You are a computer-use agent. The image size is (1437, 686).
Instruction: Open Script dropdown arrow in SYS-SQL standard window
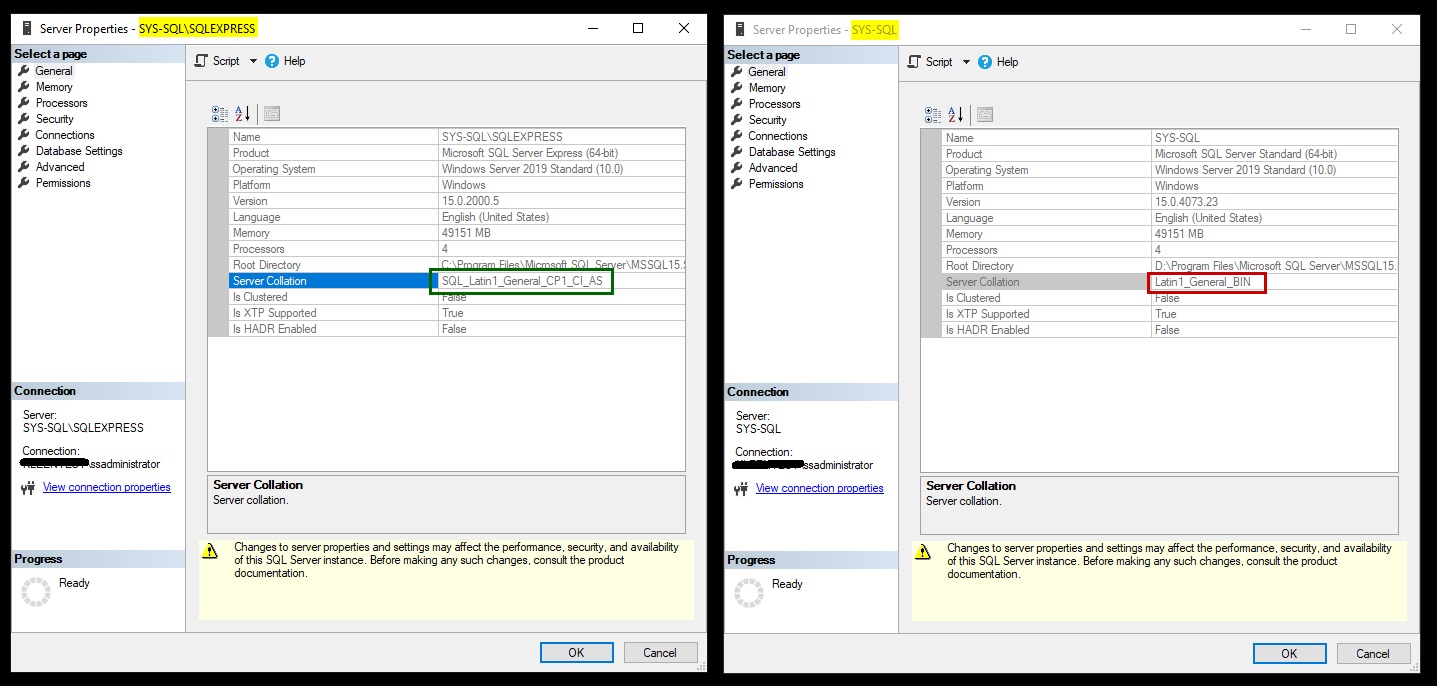[x=966, y=62]
